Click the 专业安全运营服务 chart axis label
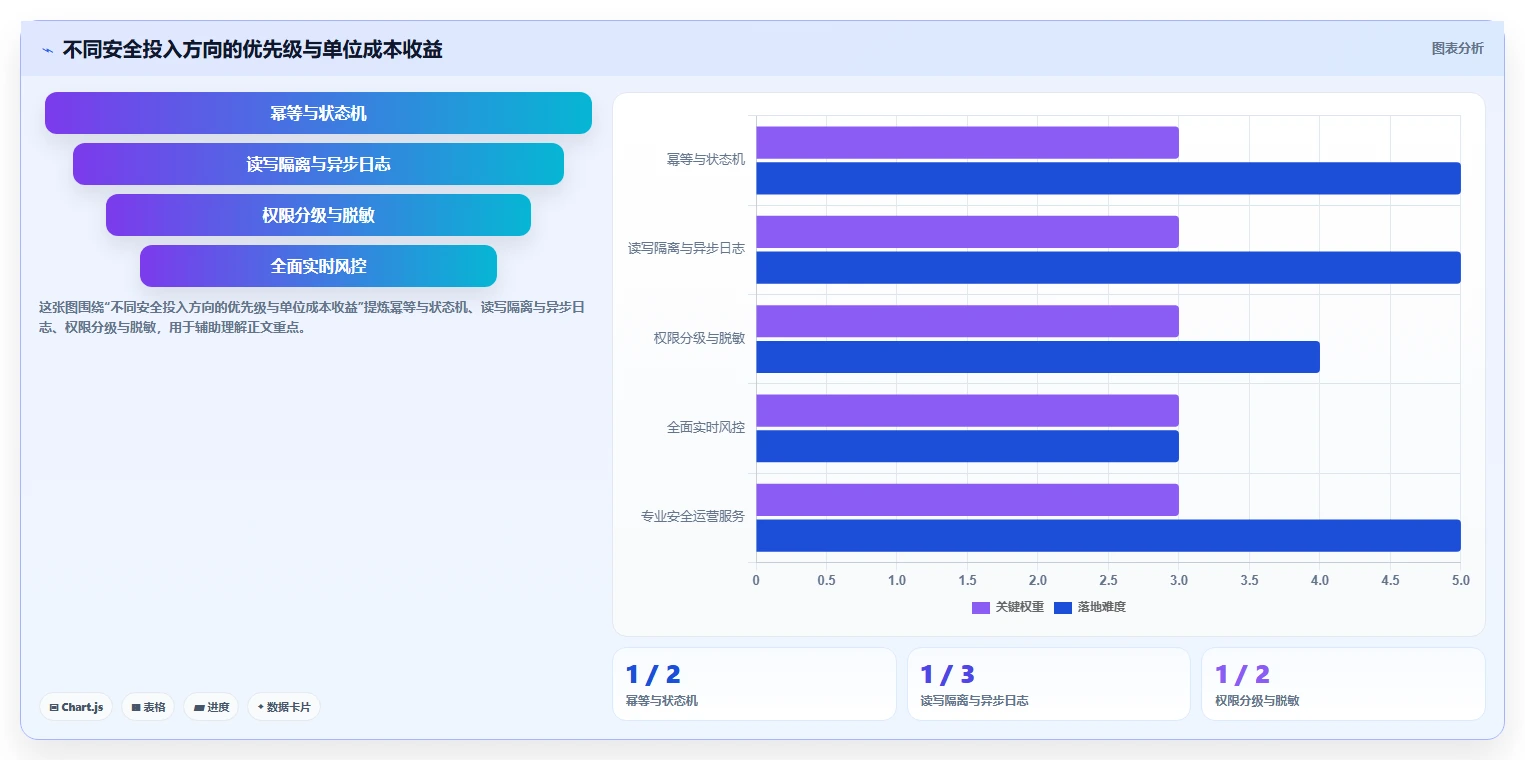The width and height of the screenshot is (1525, 760). [693, 517]
